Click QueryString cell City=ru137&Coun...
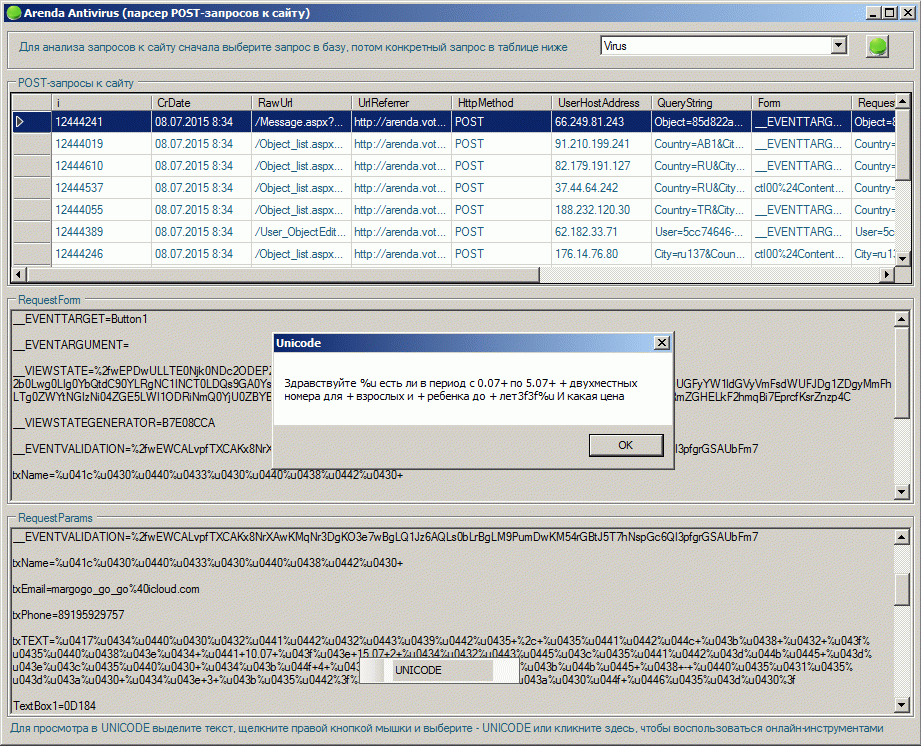 click(701, 254)
